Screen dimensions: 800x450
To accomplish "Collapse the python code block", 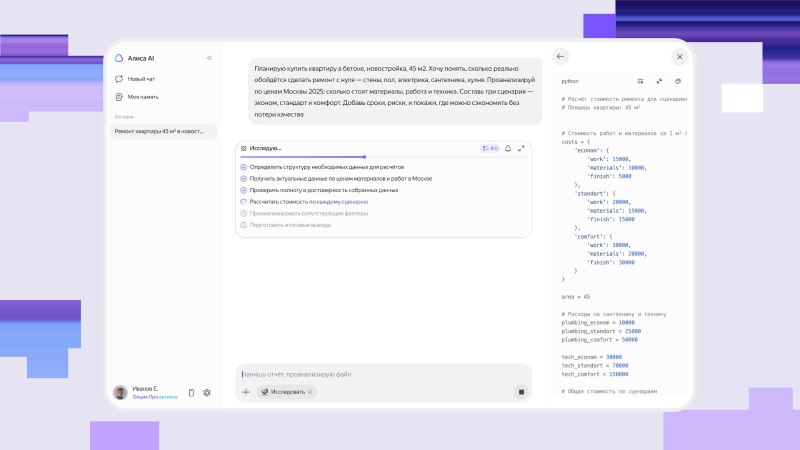I will 659,81.
